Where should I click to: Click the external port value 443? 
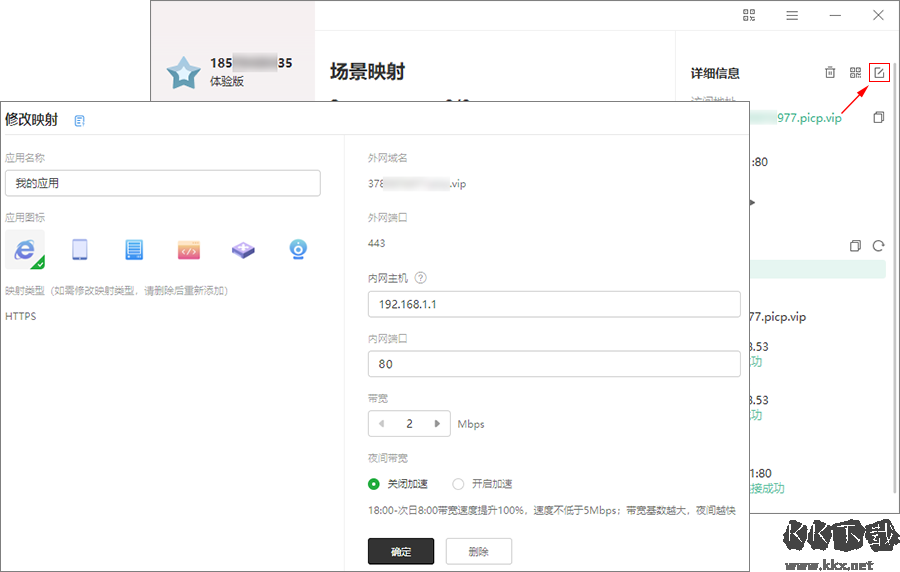point(377,243)
